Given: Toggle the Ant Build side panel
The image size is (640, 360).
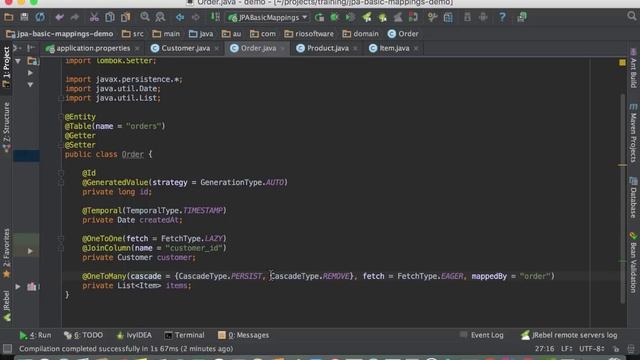Looking at the screenshot, I should pos(633,68).
